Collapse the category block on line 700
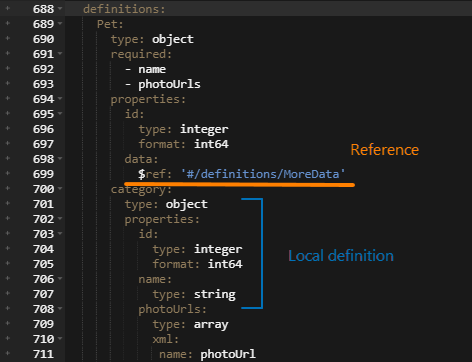Screen dimensions: 472x362 (x=60, y=188)
